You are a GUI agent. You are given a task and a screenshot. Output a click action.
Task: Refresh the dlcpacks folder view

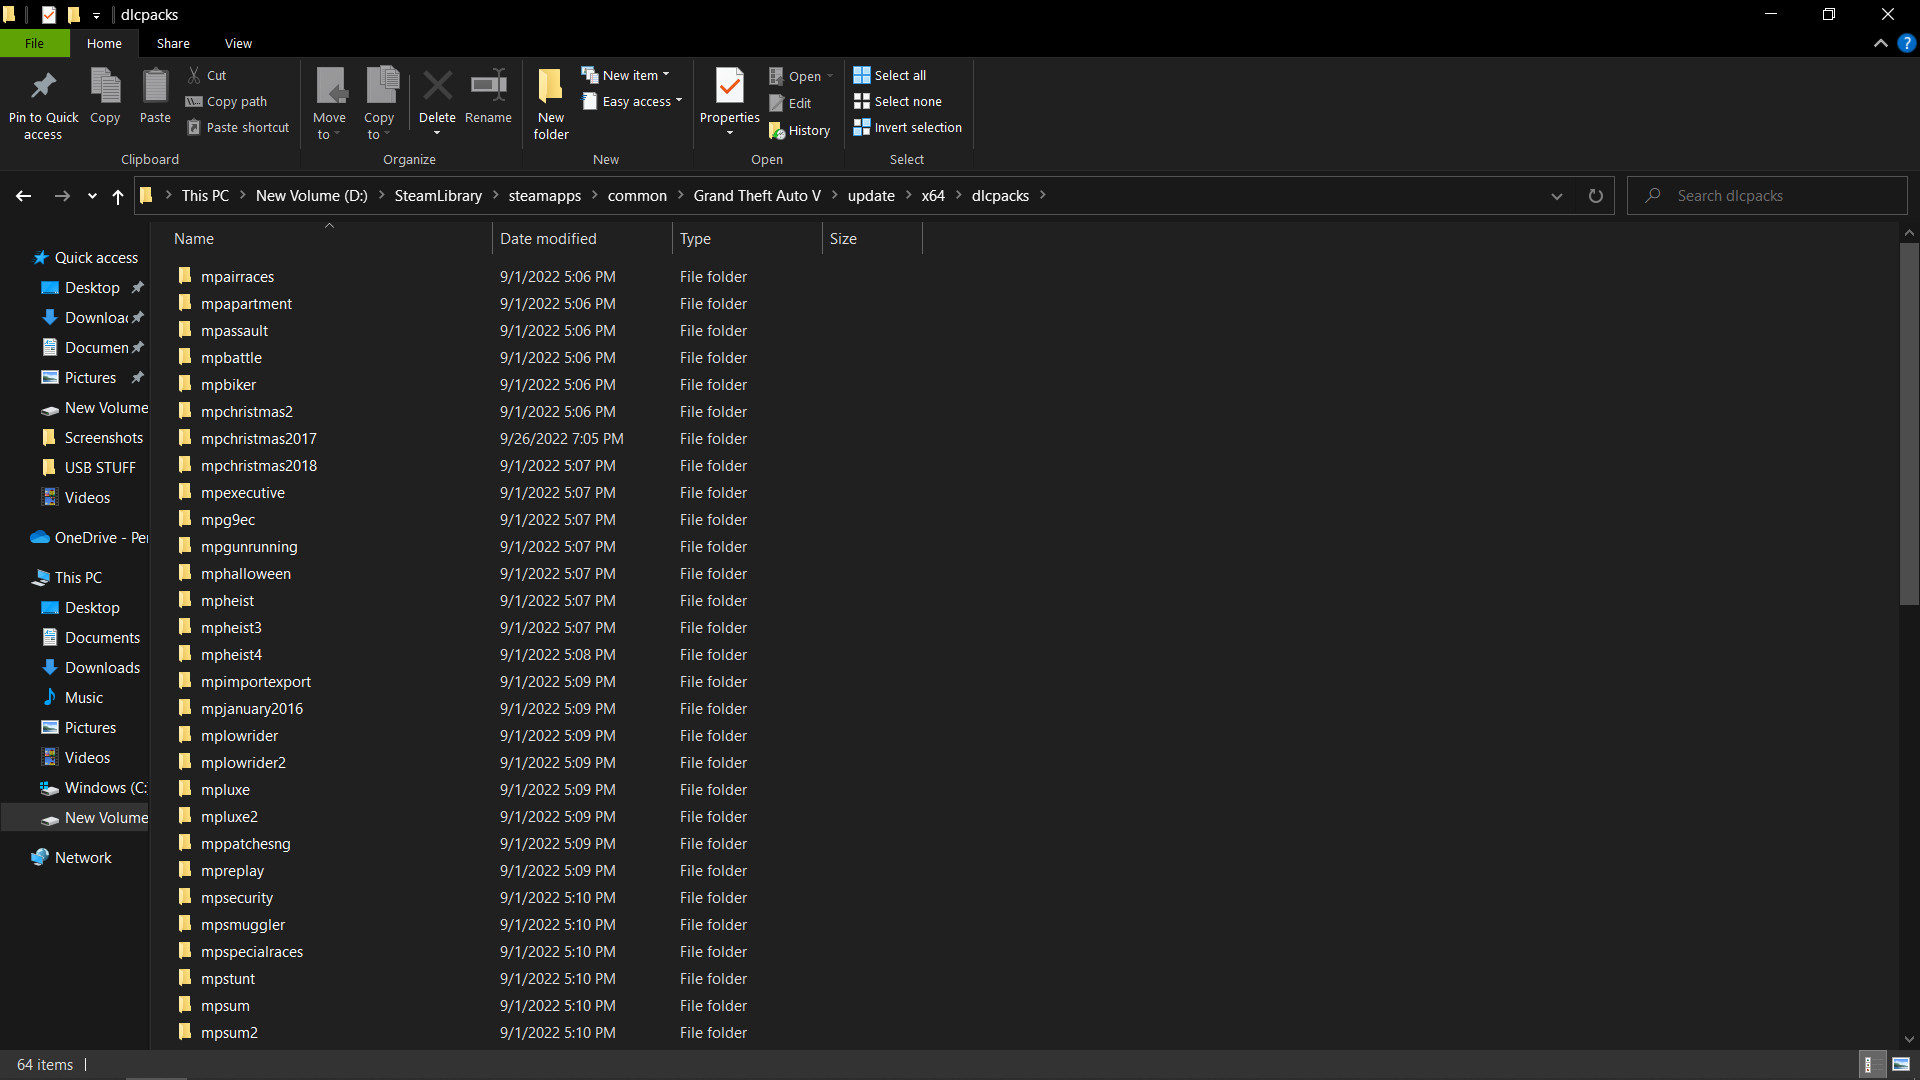tap(1595, 196)
